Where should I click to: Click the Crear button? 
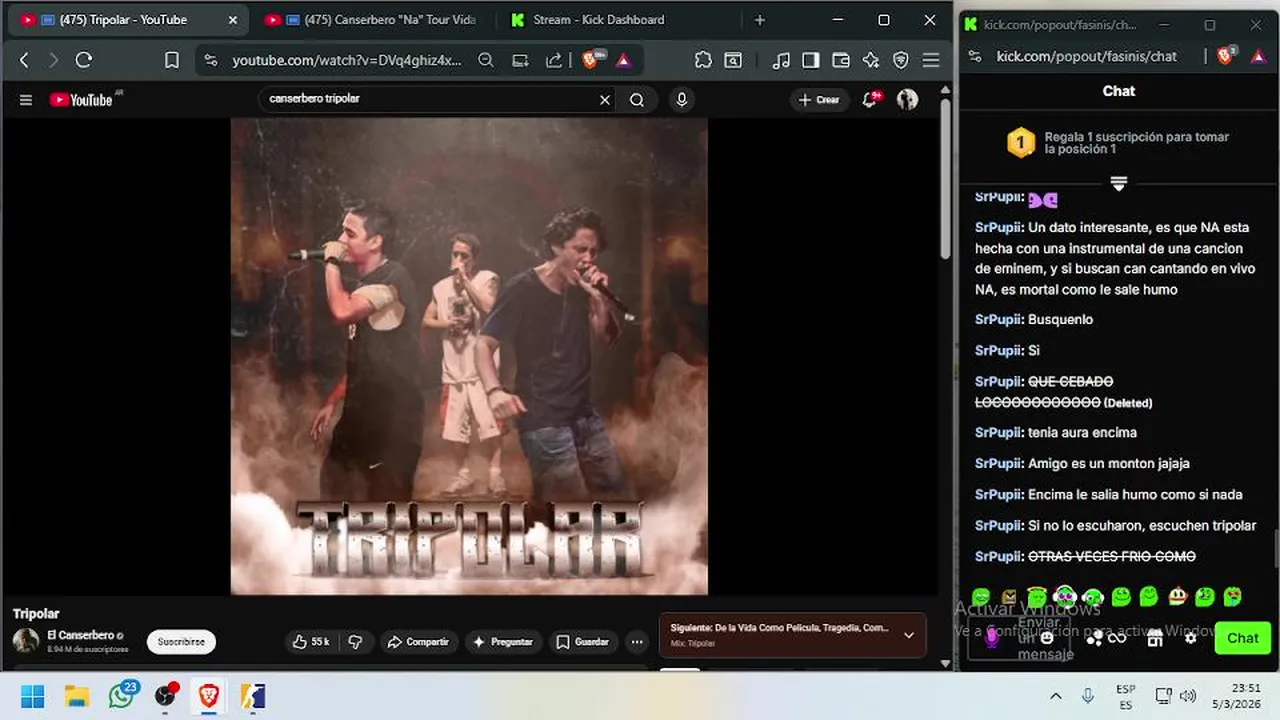tap(819, 99)
